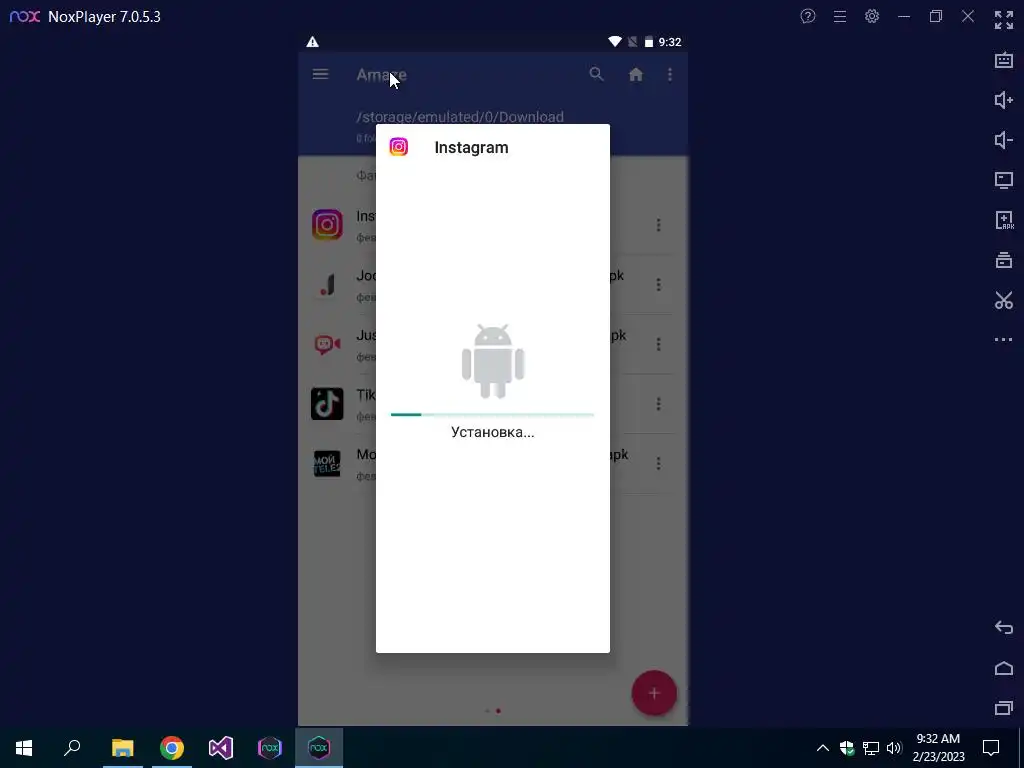
Task: Click Android back button in Nox sidebar
Action: point(1004,628)
